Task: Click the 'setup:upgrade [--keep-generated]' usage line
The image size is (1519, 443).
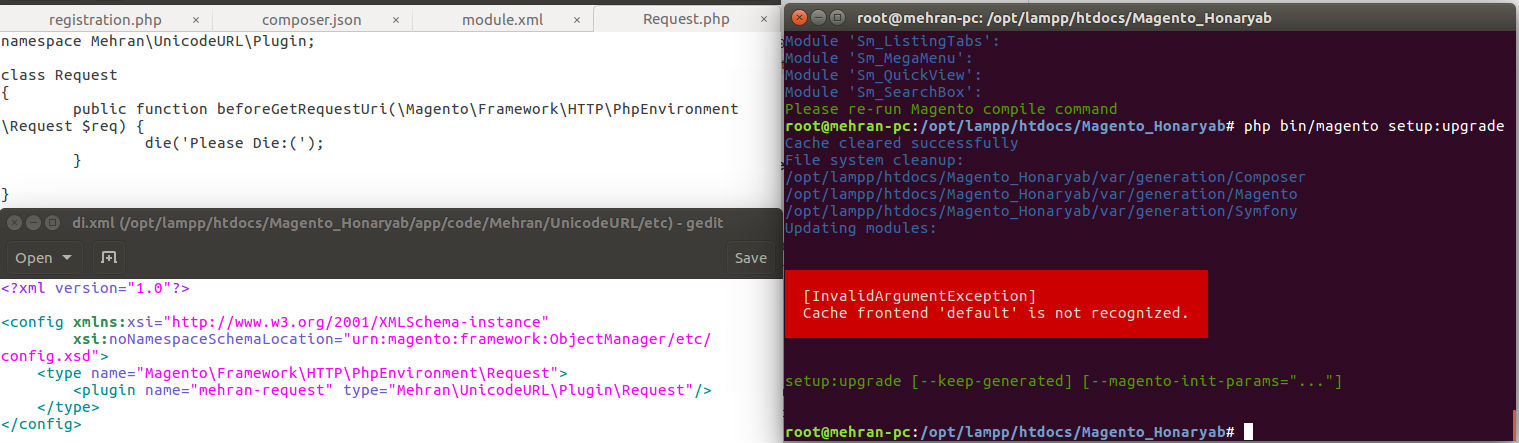Action: 1063,381
